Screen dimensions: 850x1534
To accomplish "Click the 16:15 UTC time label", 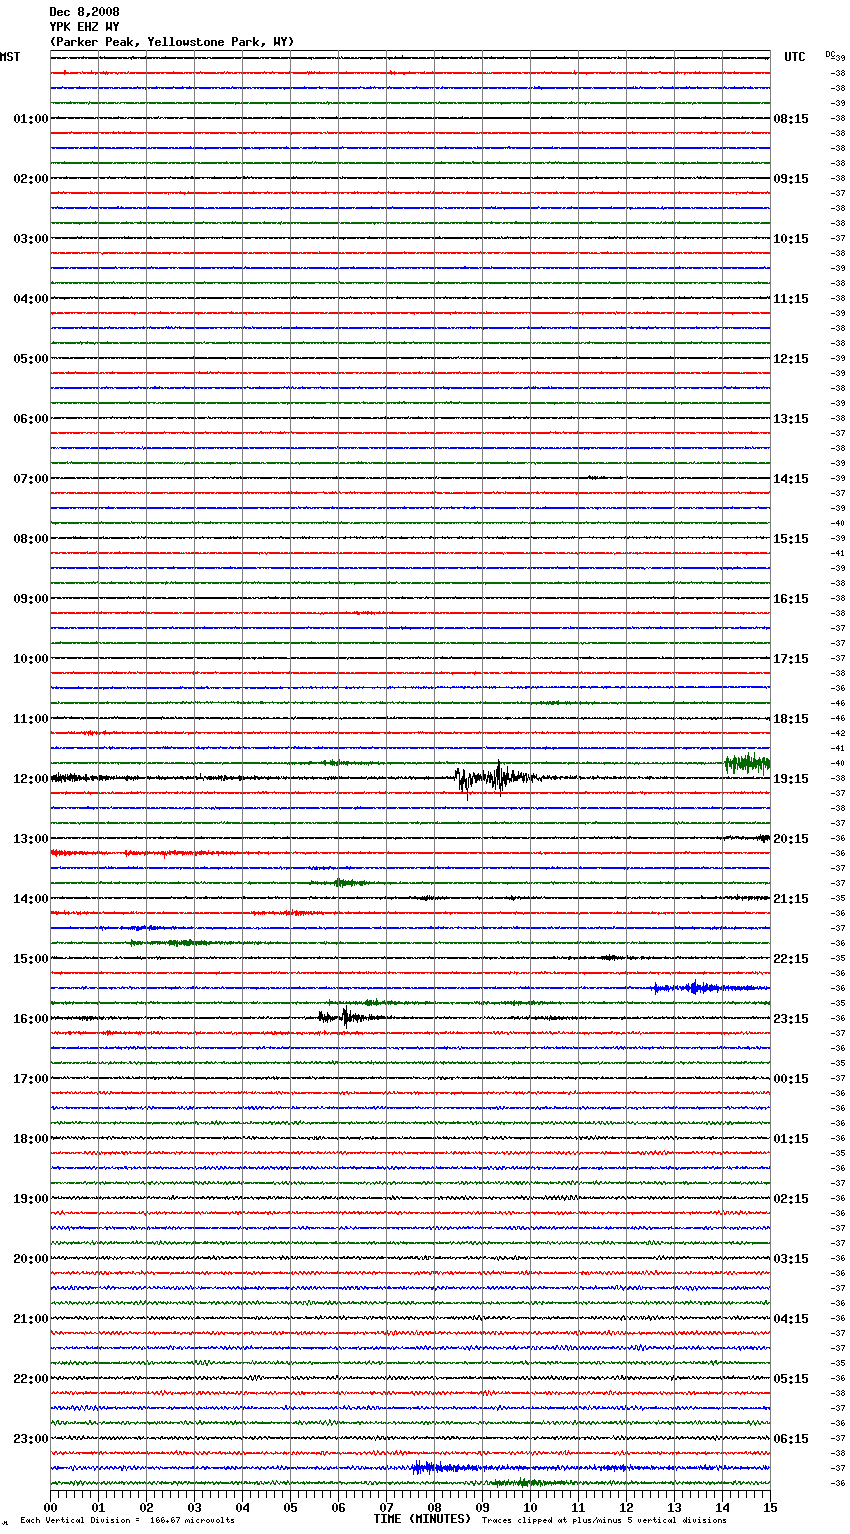I will (x=791, y=599).
